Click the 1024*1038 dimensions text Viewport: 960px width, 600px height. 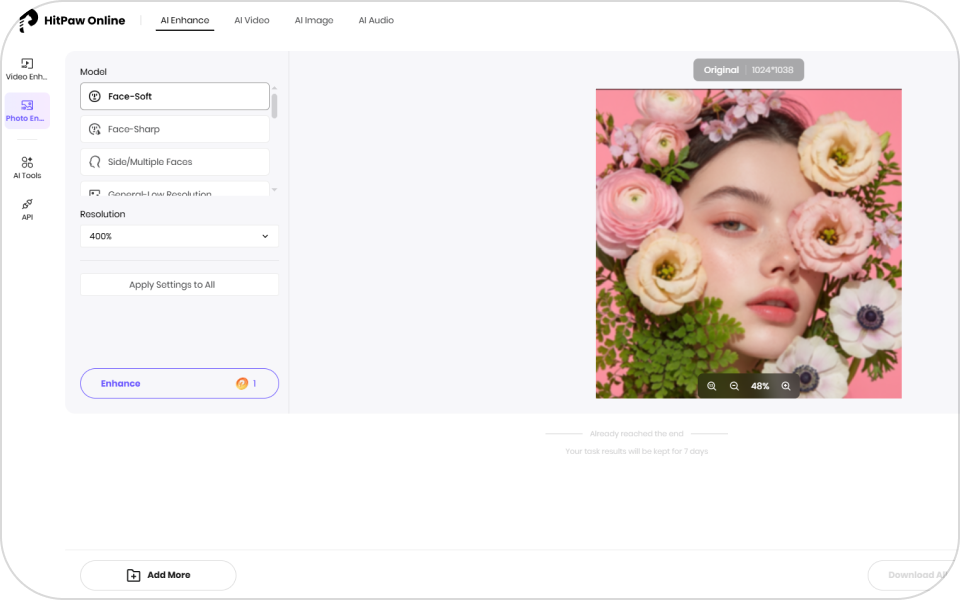[x=773, y=70]
